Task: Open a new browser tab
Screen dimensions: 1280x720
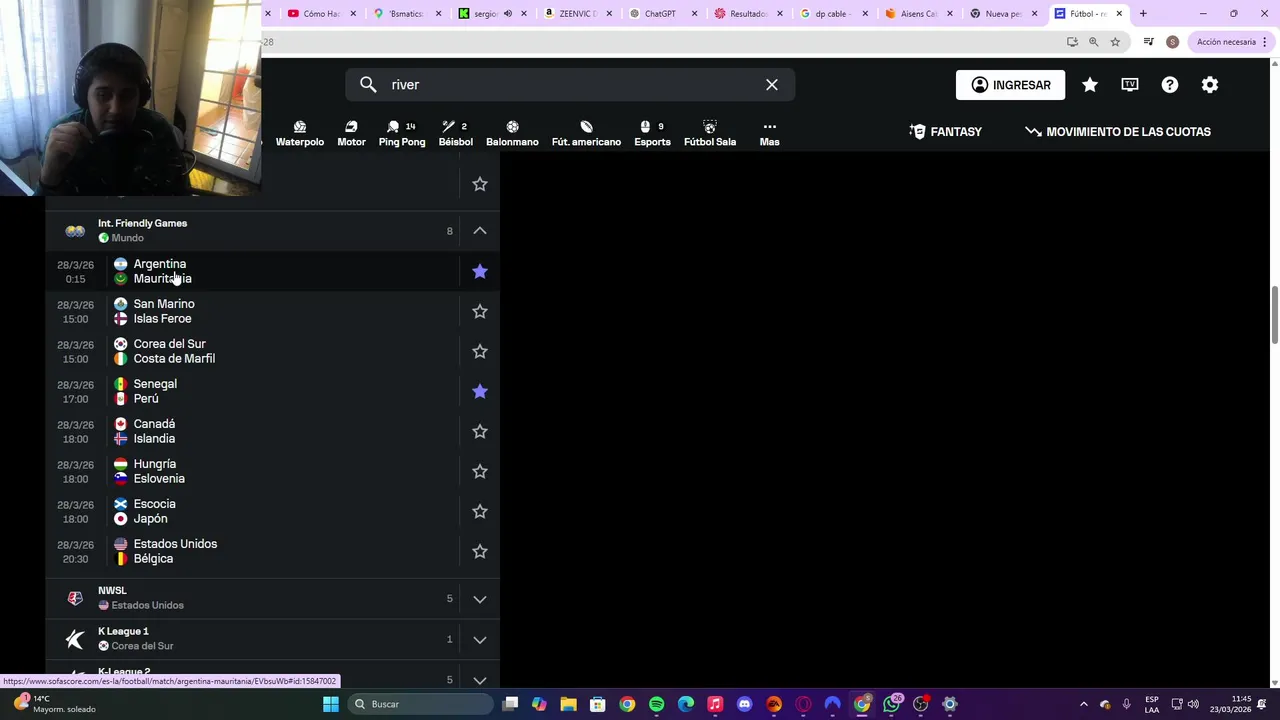Action: 1143,14
